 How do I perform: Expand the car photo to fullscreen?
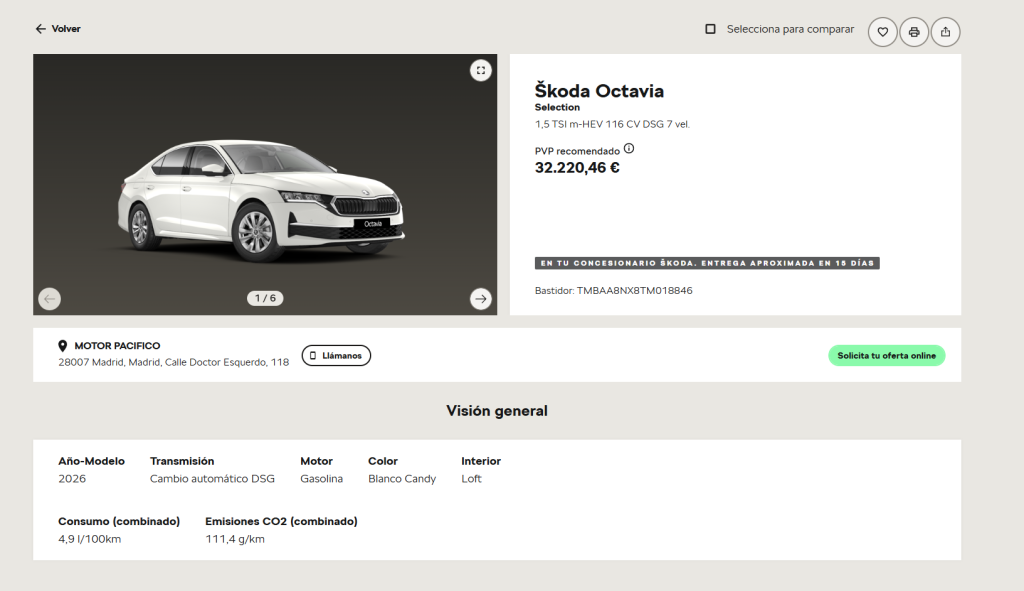pos(481,70)
